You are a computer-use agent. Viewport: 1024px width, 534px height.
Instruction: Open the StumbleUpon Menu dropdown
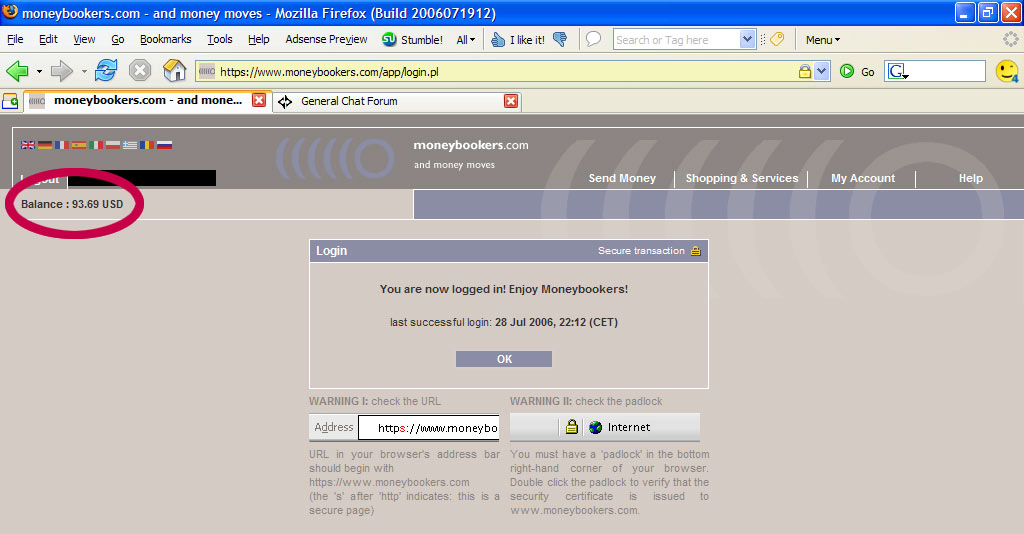823,40
